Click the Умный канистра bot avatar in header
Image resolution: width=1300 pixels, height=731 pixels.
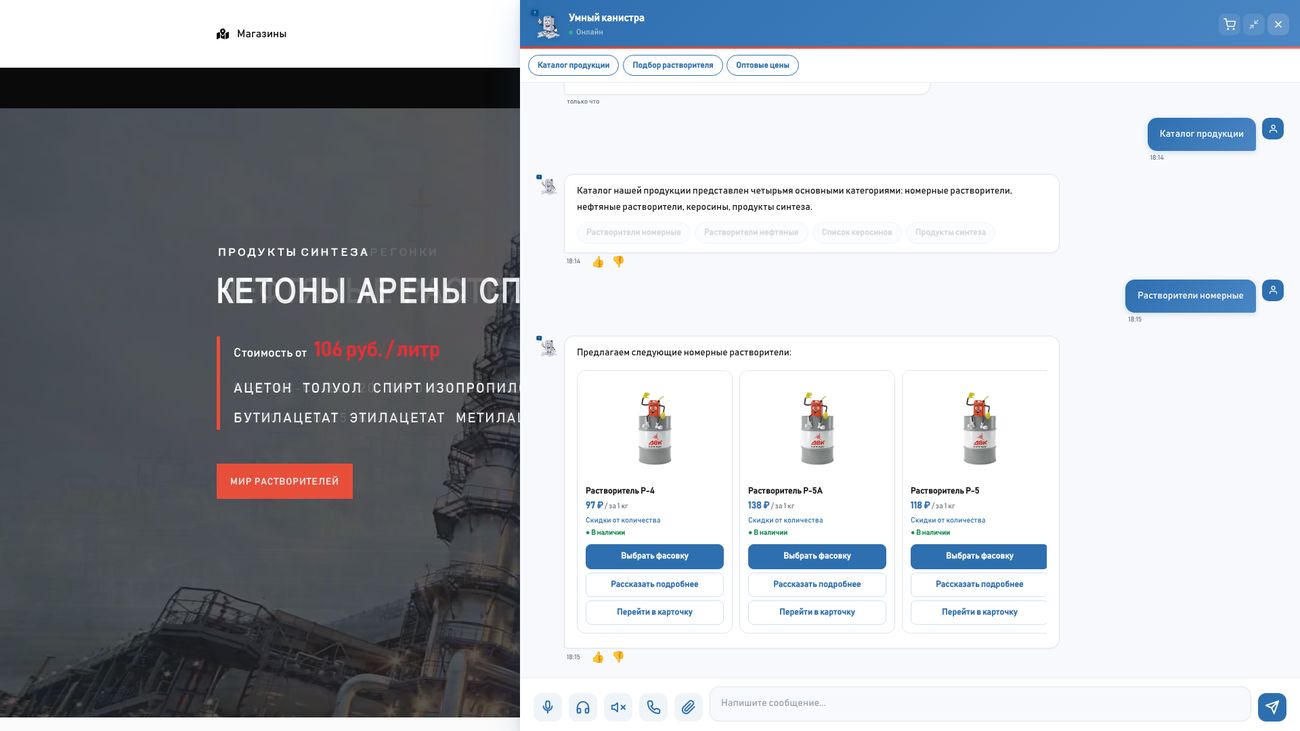547,25
